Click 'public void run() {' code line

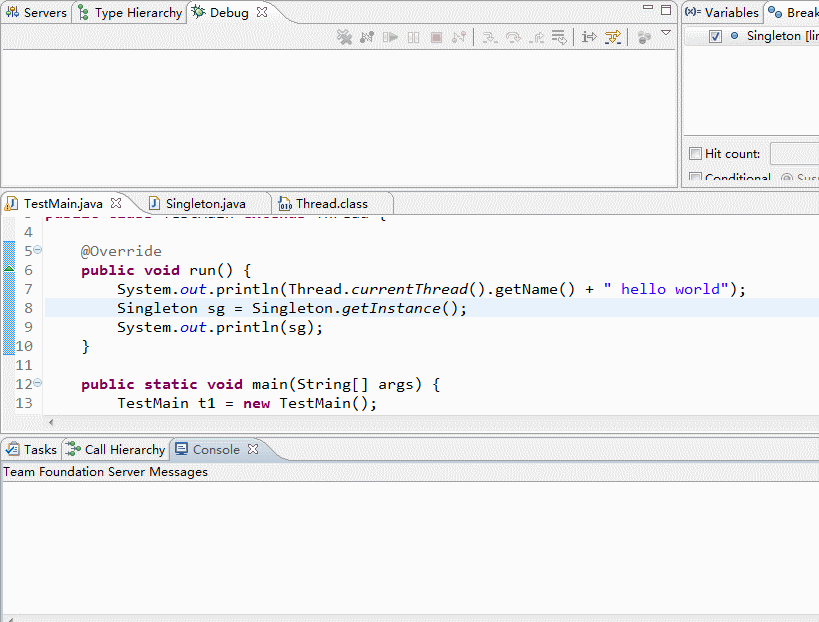[166, 271]
